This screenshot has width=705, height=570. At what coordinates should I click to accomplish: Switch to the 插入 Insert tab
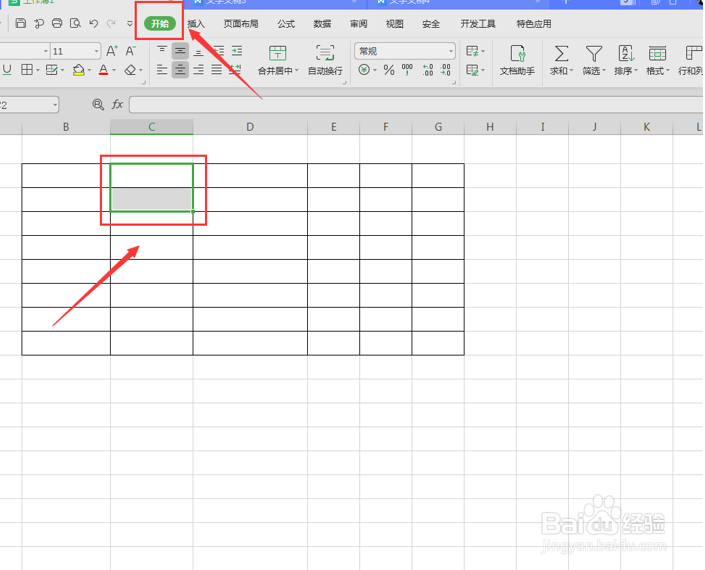[196, 24]
